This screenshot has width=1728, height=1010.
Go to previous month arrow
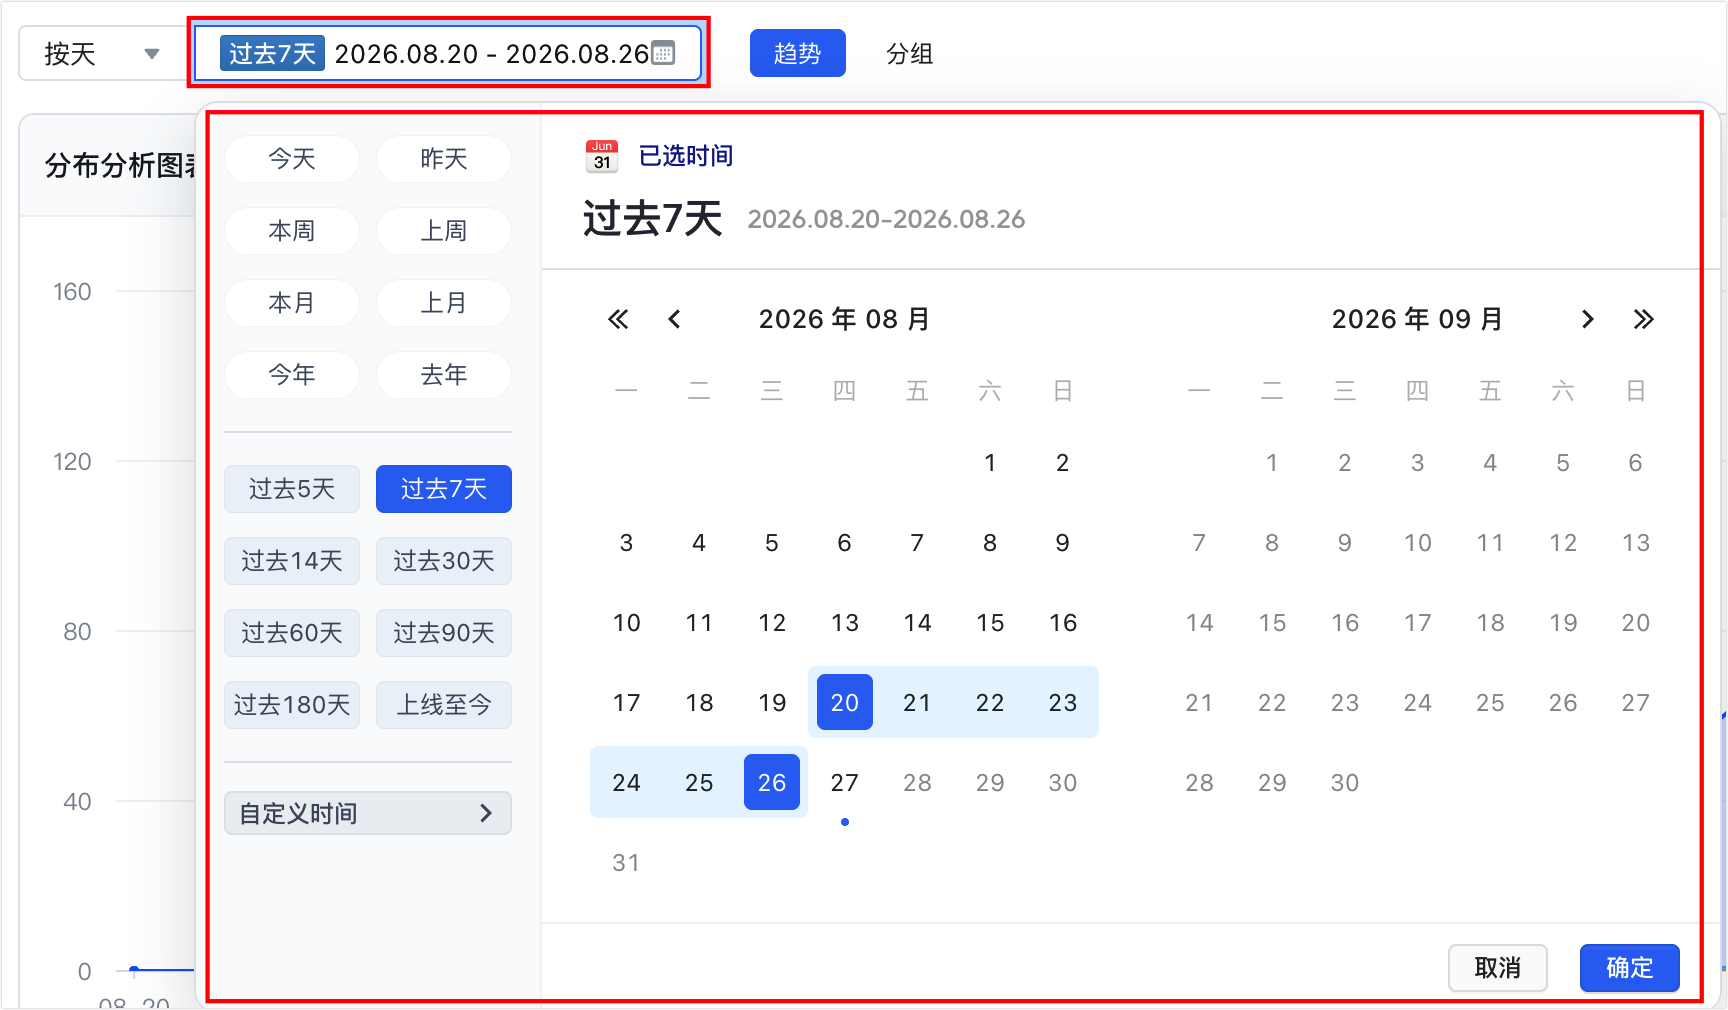[x=674, y=319]
